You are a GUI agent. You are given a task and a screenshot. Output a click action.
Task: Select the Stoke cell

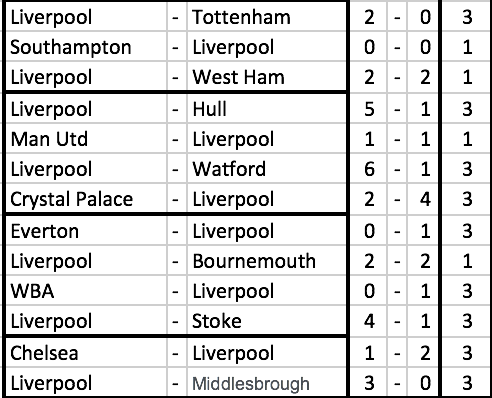[x=266, y=321]
